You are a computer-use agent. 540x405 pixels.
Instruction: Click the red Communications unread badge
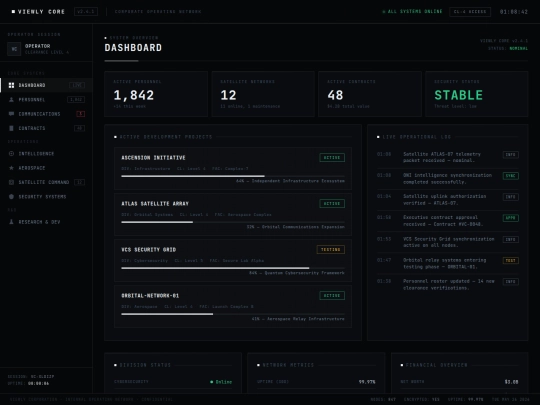coord(81,114)
